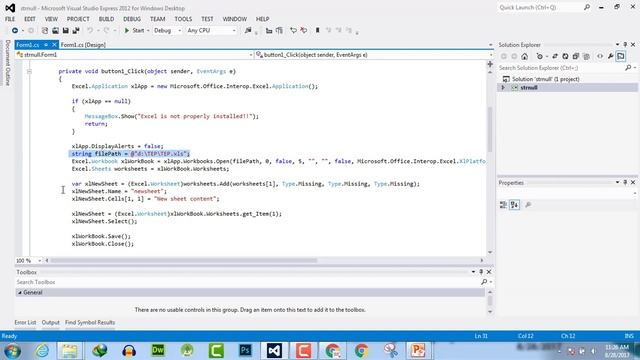Click the Pending Changes Filter icon

click(x=540, y=56)
